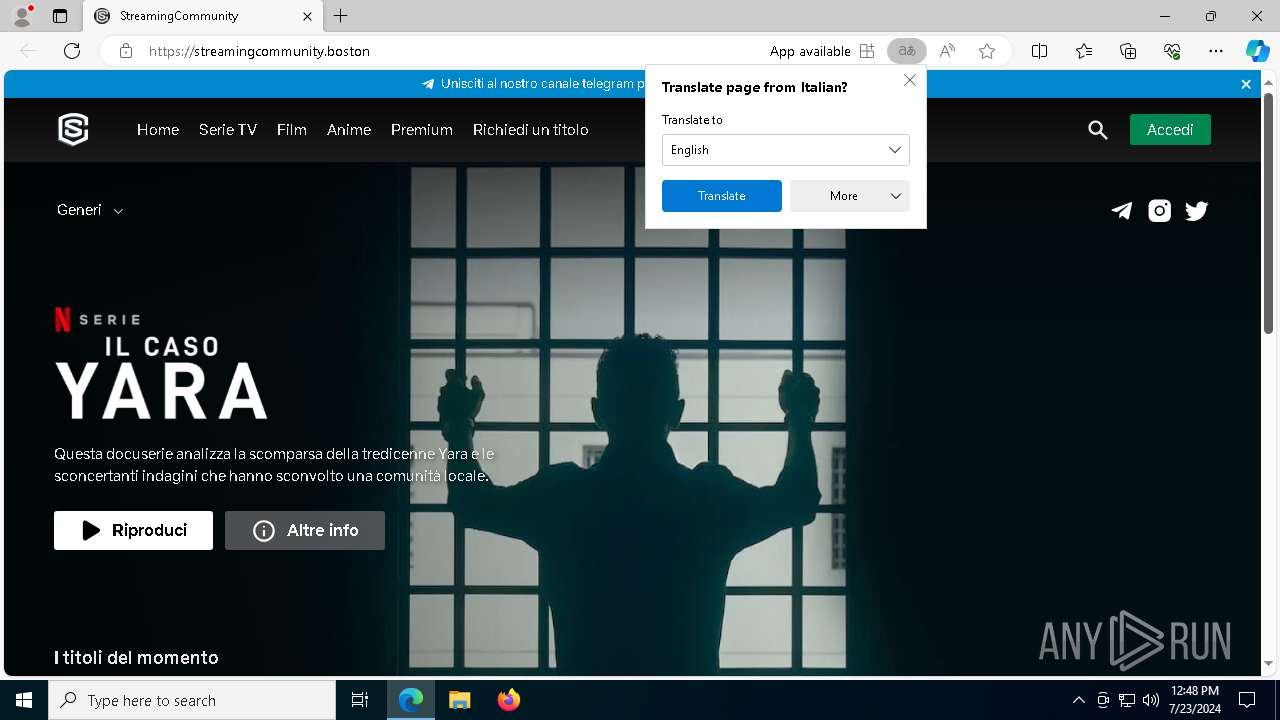Add this page to favorites
This screenshot has width=1280, height=720.
click(x=987, y=51)
